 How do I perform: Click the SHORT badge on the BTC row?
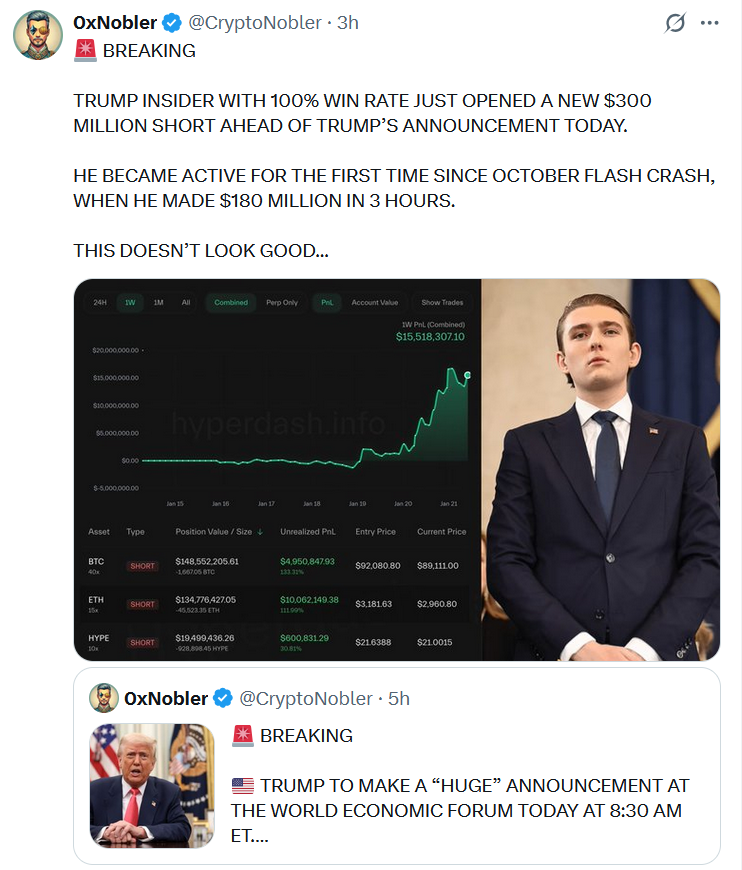point(142,564)
